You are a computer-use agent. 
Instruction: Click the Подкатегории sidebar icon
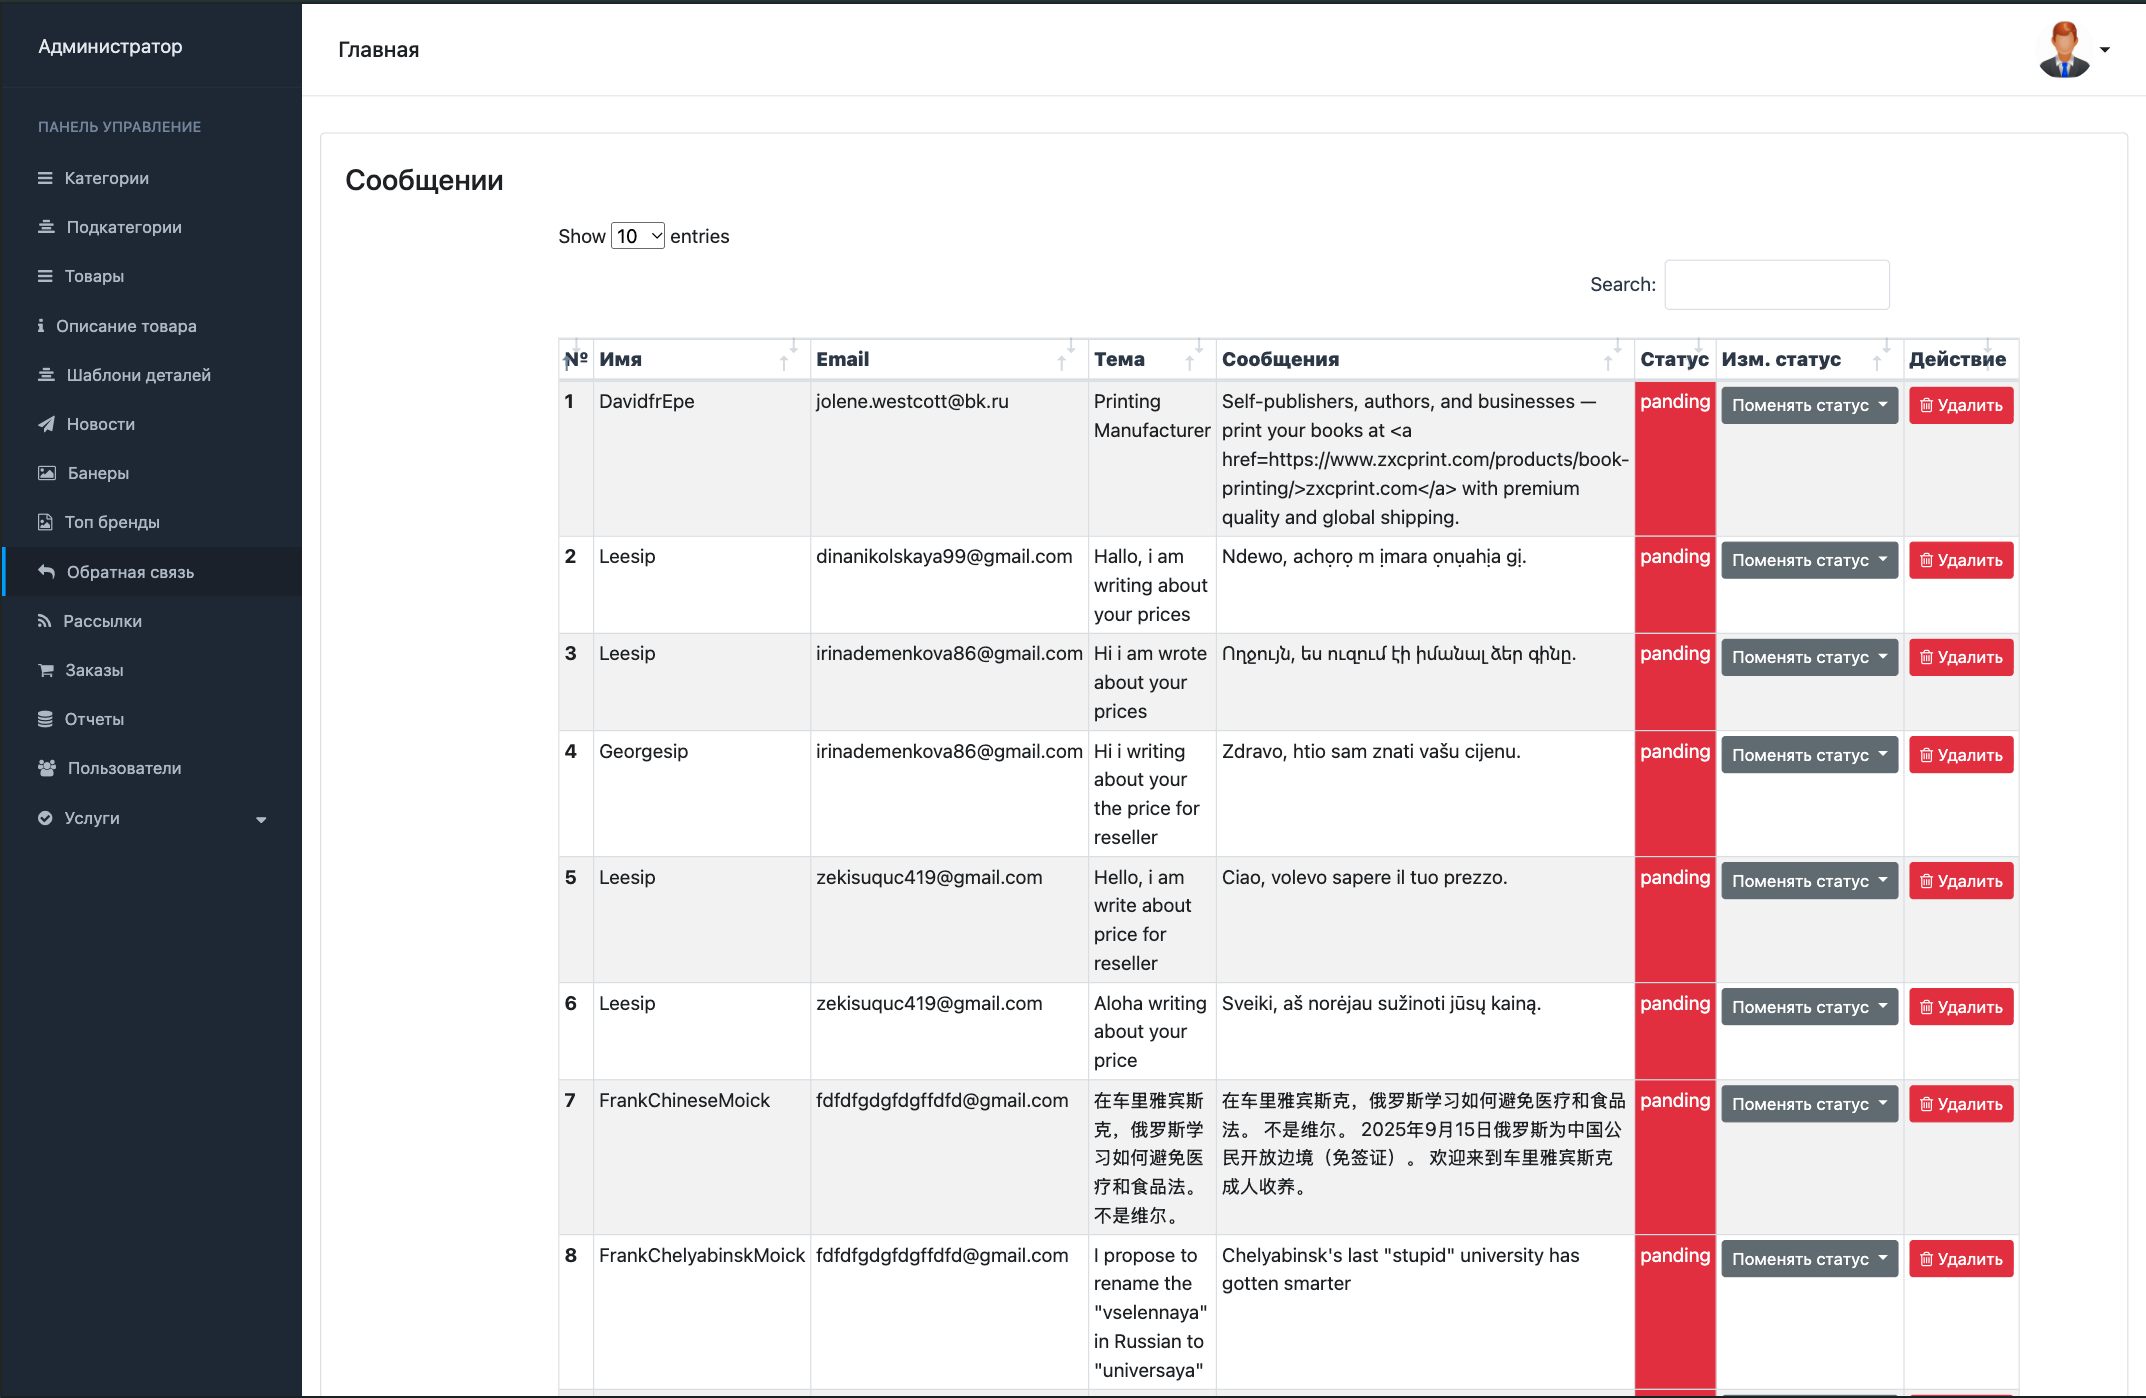point(46,227)
